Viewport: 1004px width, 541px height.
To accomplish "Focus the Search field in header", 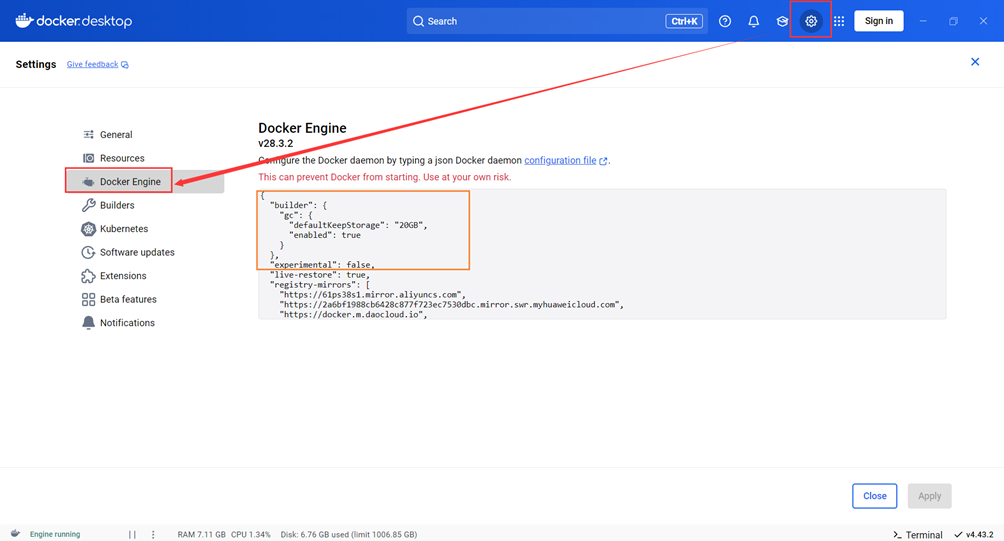I will tap(556, 21).
